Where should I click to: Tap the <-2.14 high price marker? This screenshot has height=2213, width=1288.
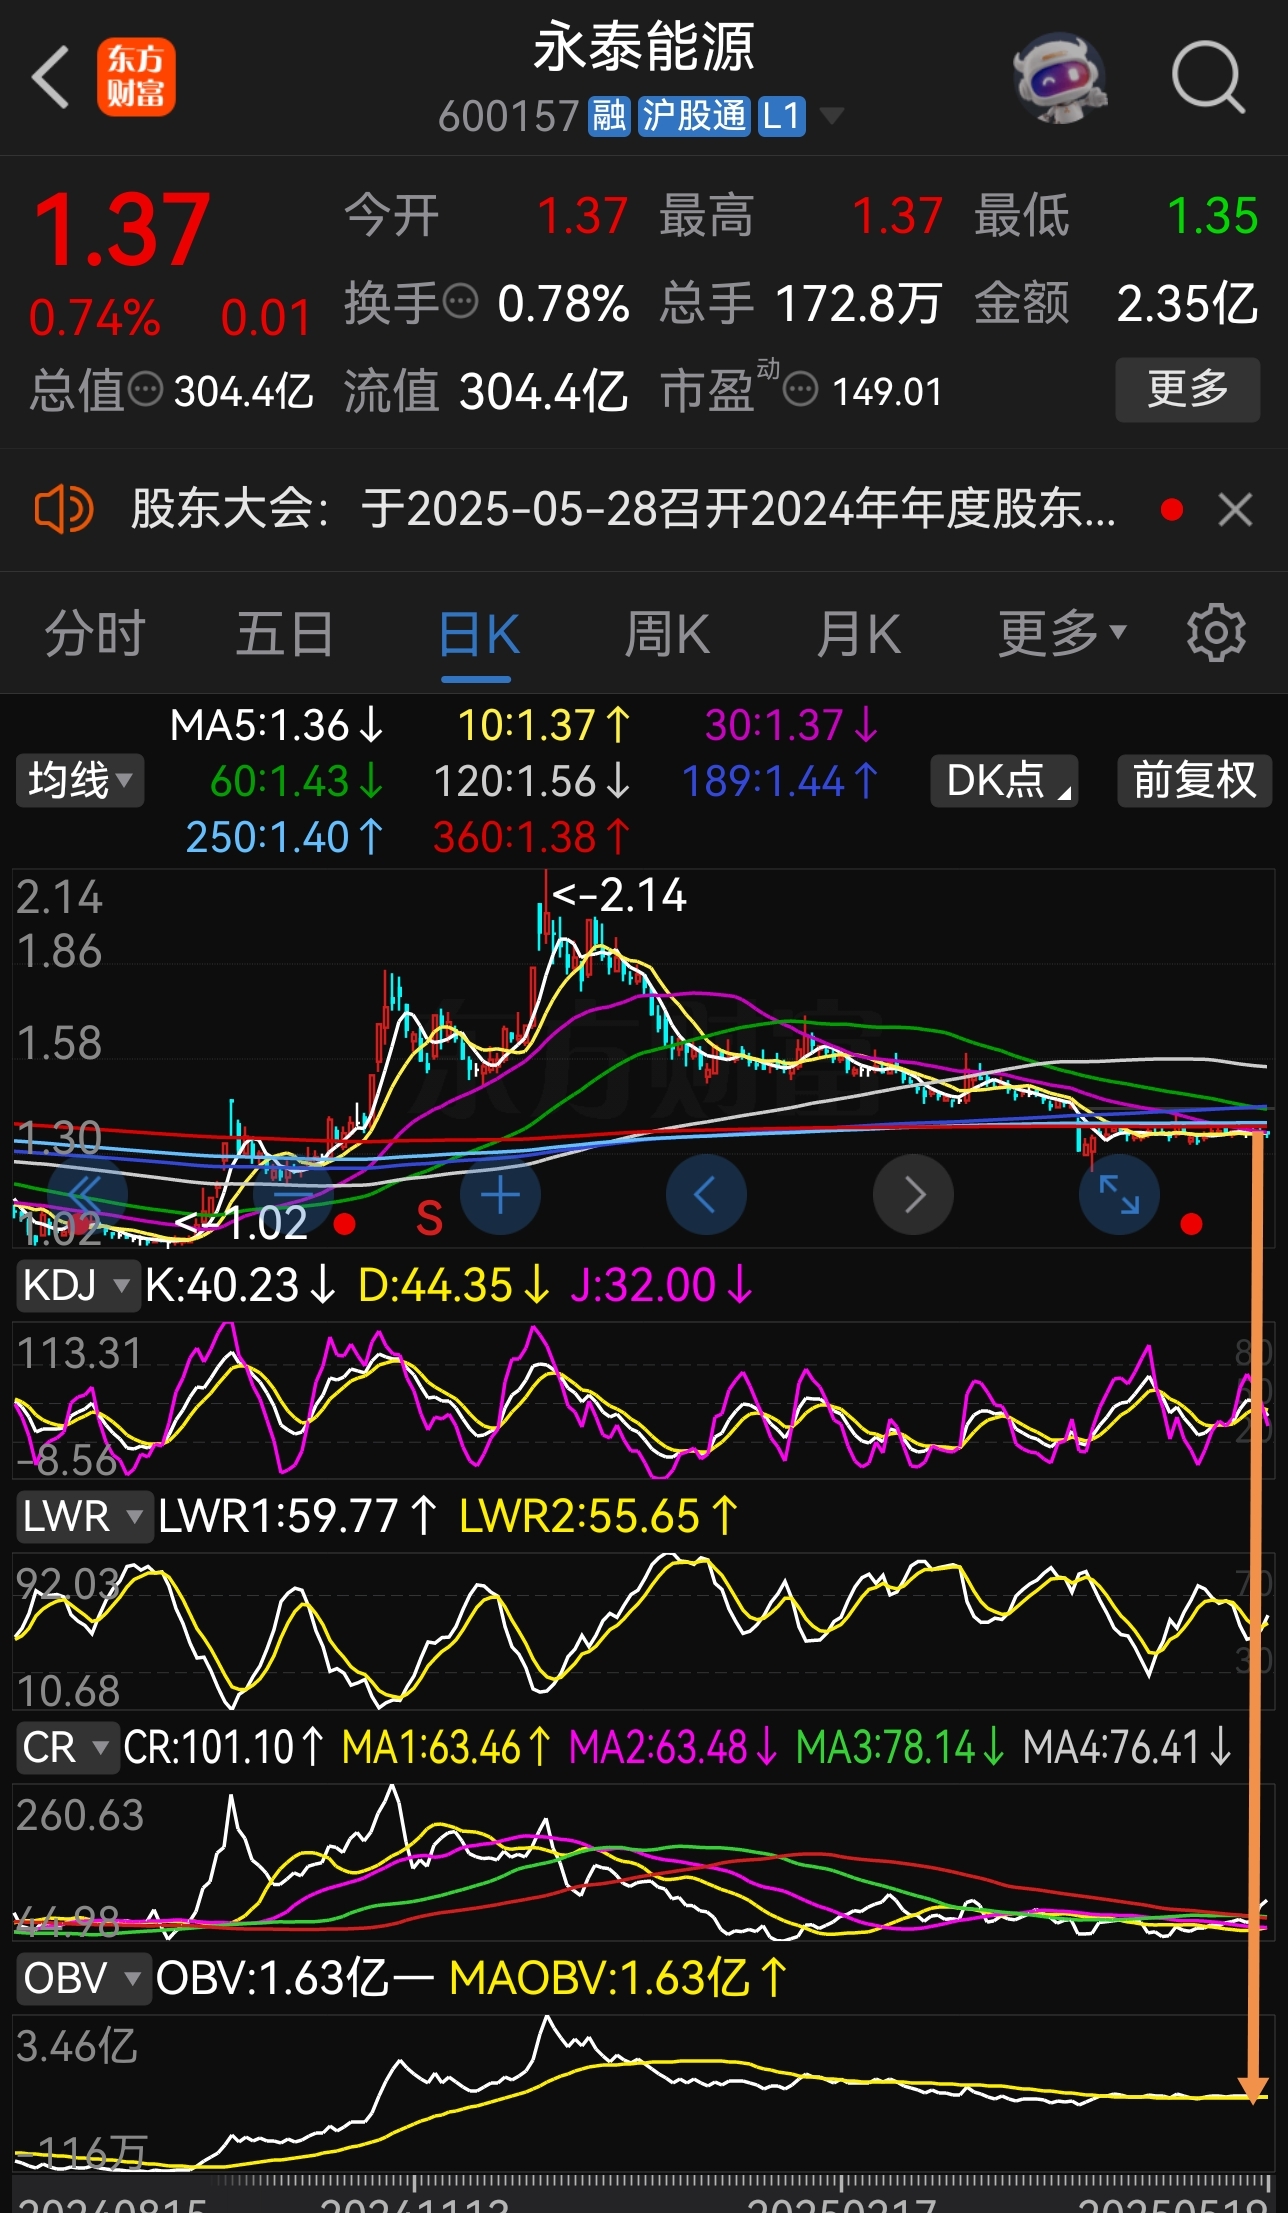click(619, 895)
